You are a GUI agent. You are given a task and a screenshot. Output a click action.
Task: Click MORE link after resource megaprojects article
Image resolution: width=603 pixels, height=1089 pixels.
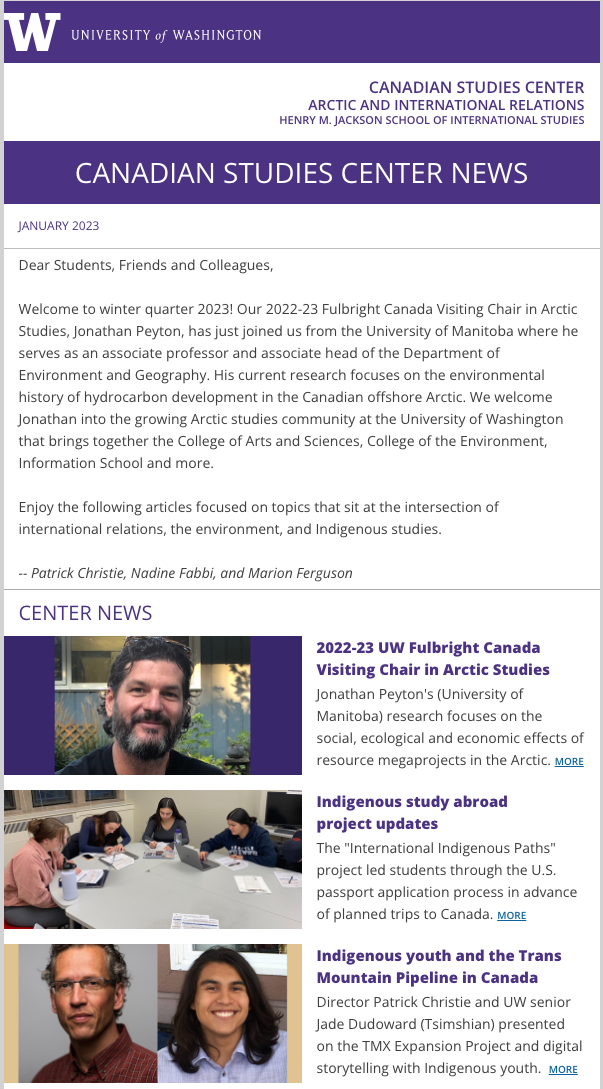(x=569, y=761)
